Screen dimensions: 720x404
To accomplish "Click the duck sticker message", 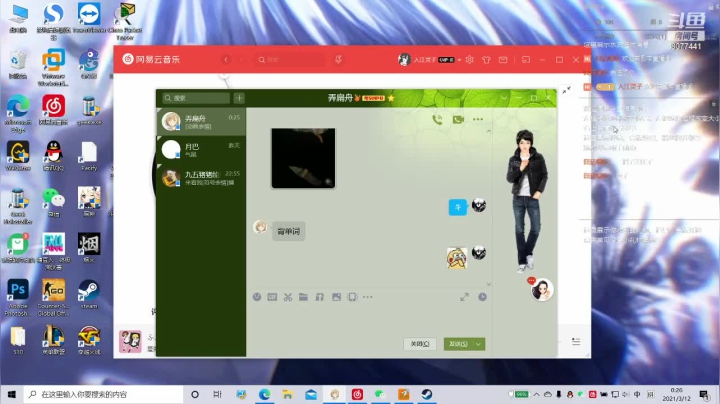I will tap(457, 258).
